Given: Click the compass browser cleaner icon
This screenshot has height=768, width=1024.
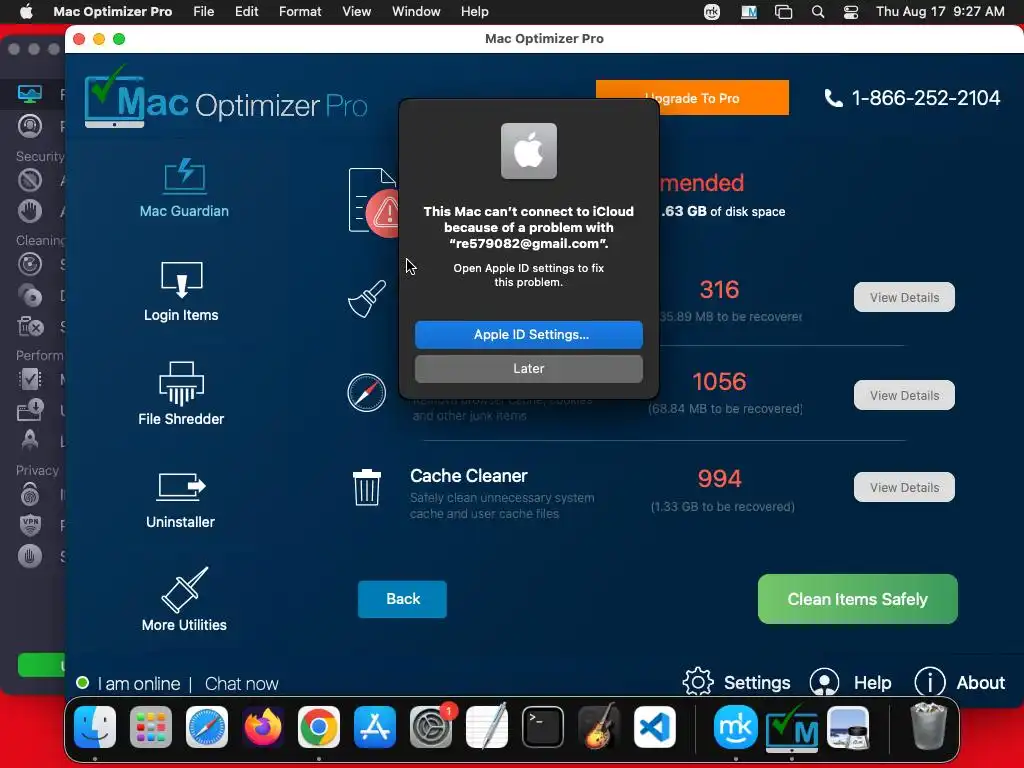Looking at the screenshot, I should [x=366, y=392].
